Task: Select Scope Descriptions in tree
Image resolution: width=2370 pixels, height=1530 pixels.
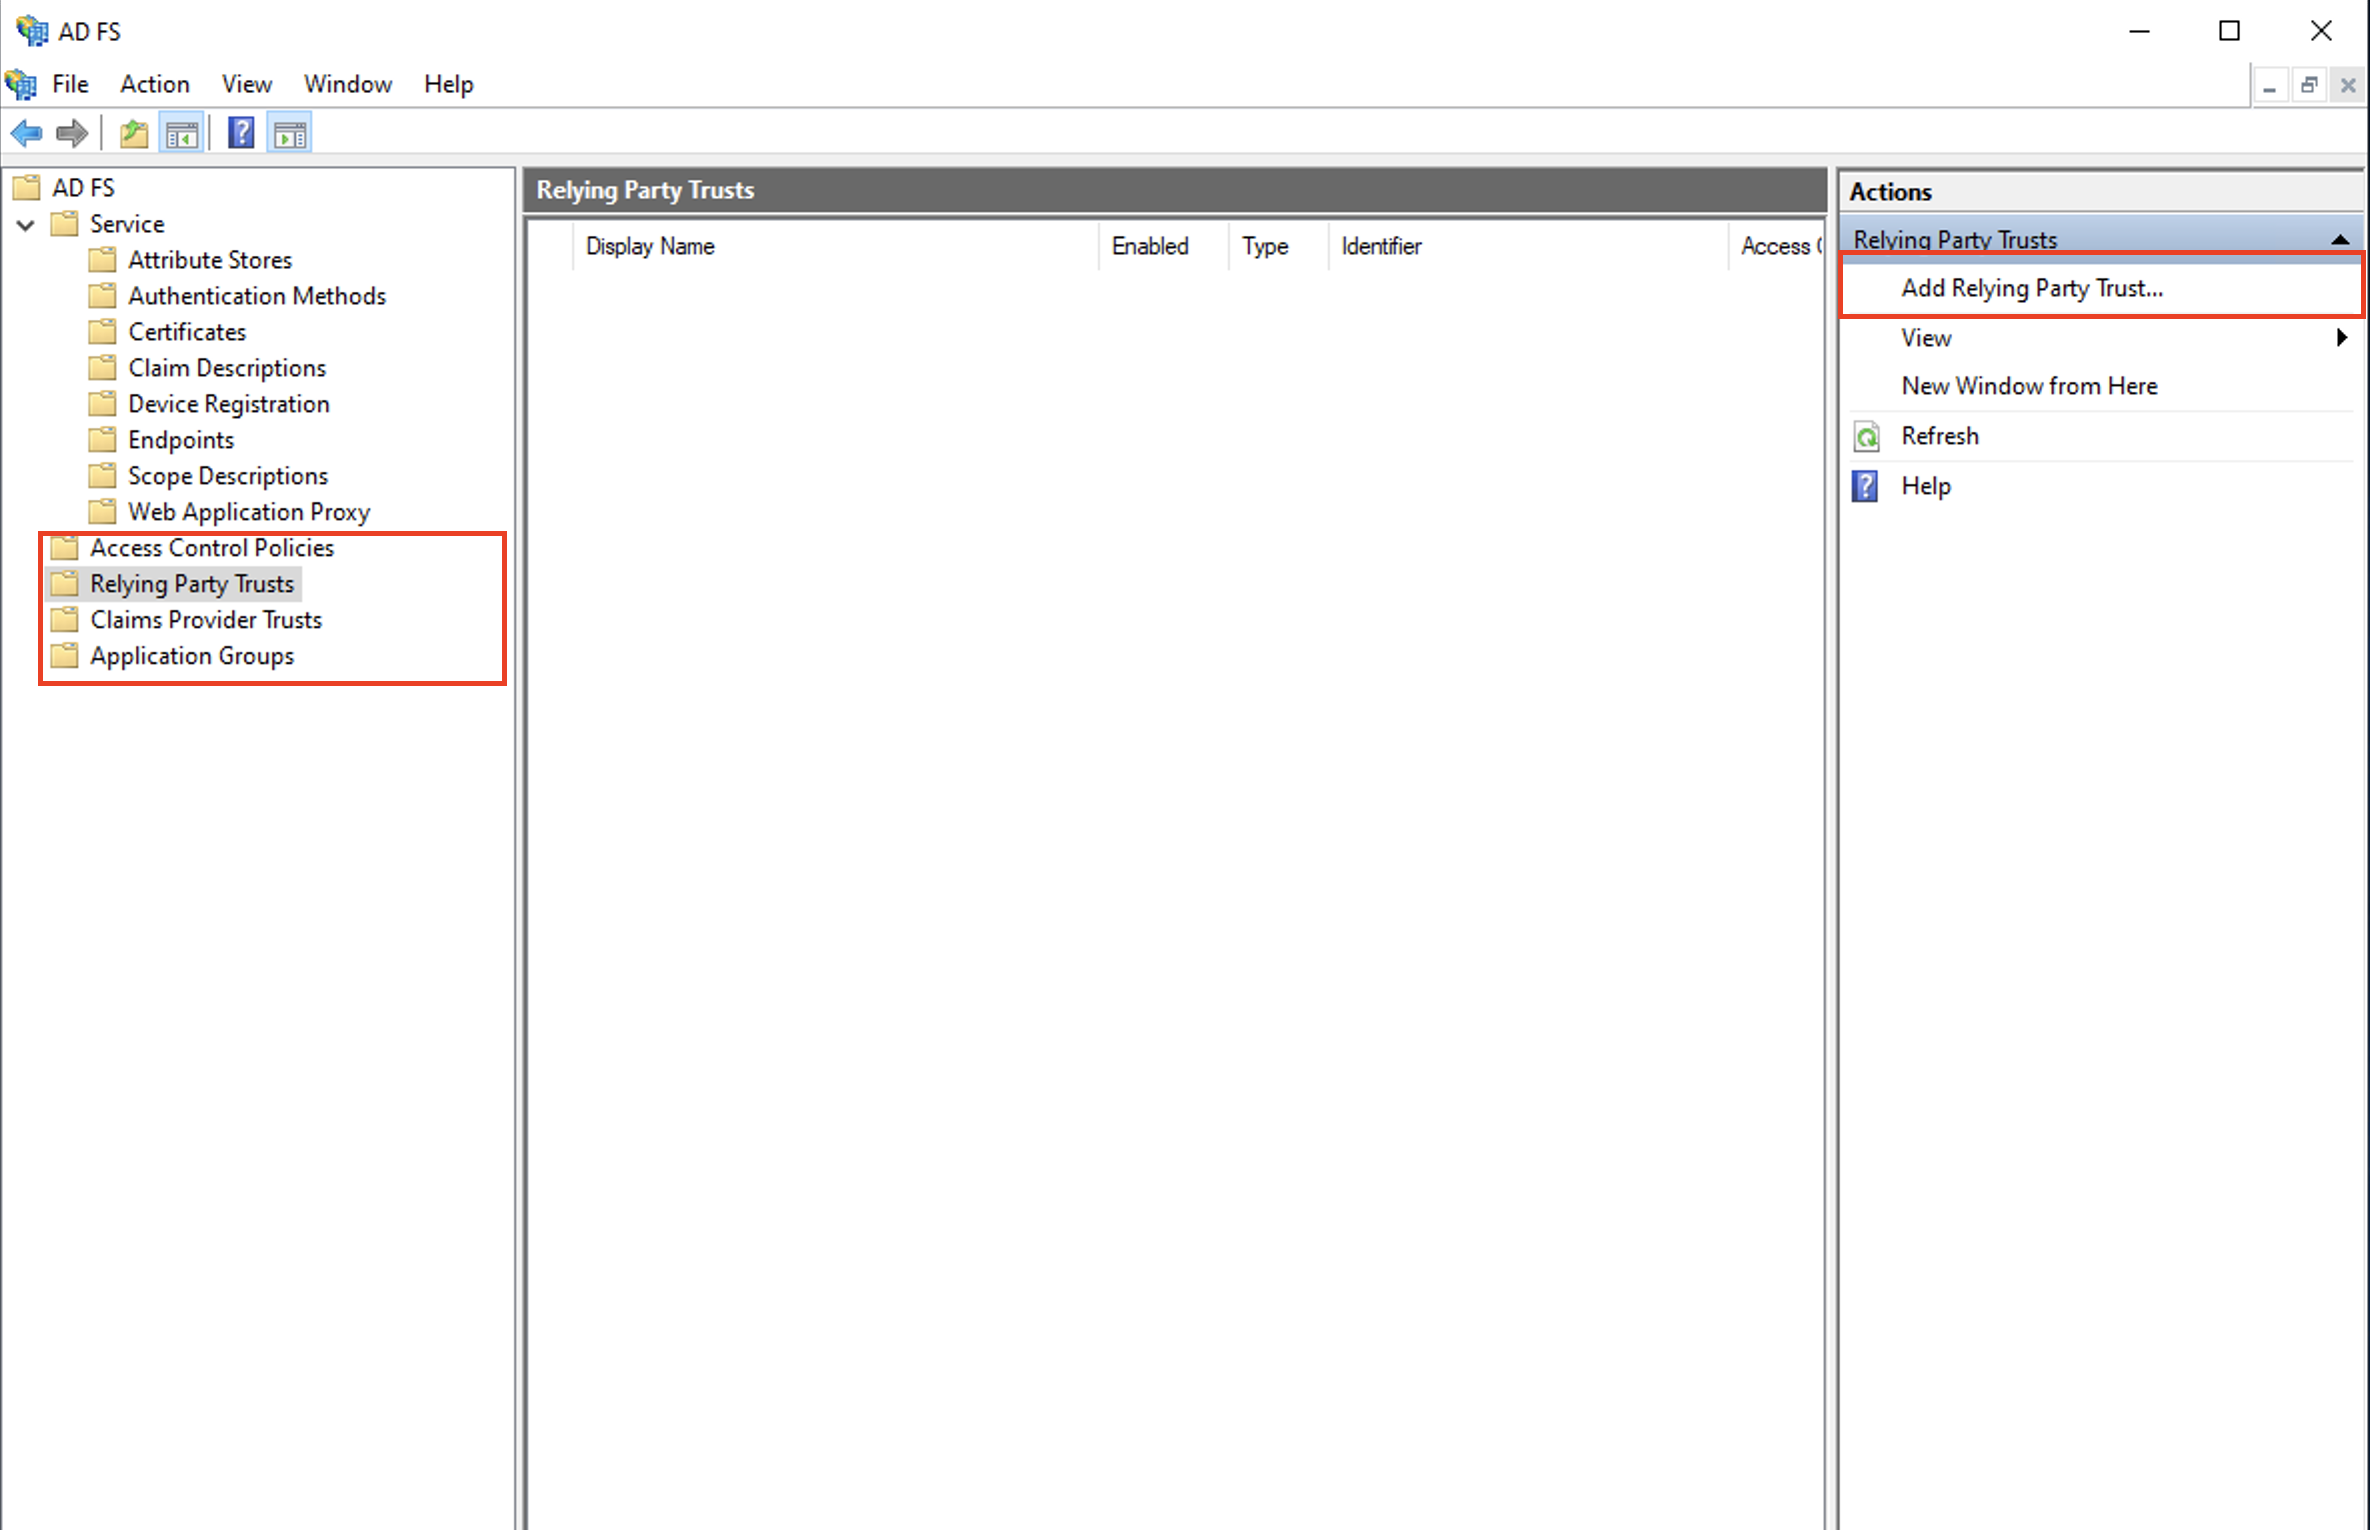Action: 228,476
